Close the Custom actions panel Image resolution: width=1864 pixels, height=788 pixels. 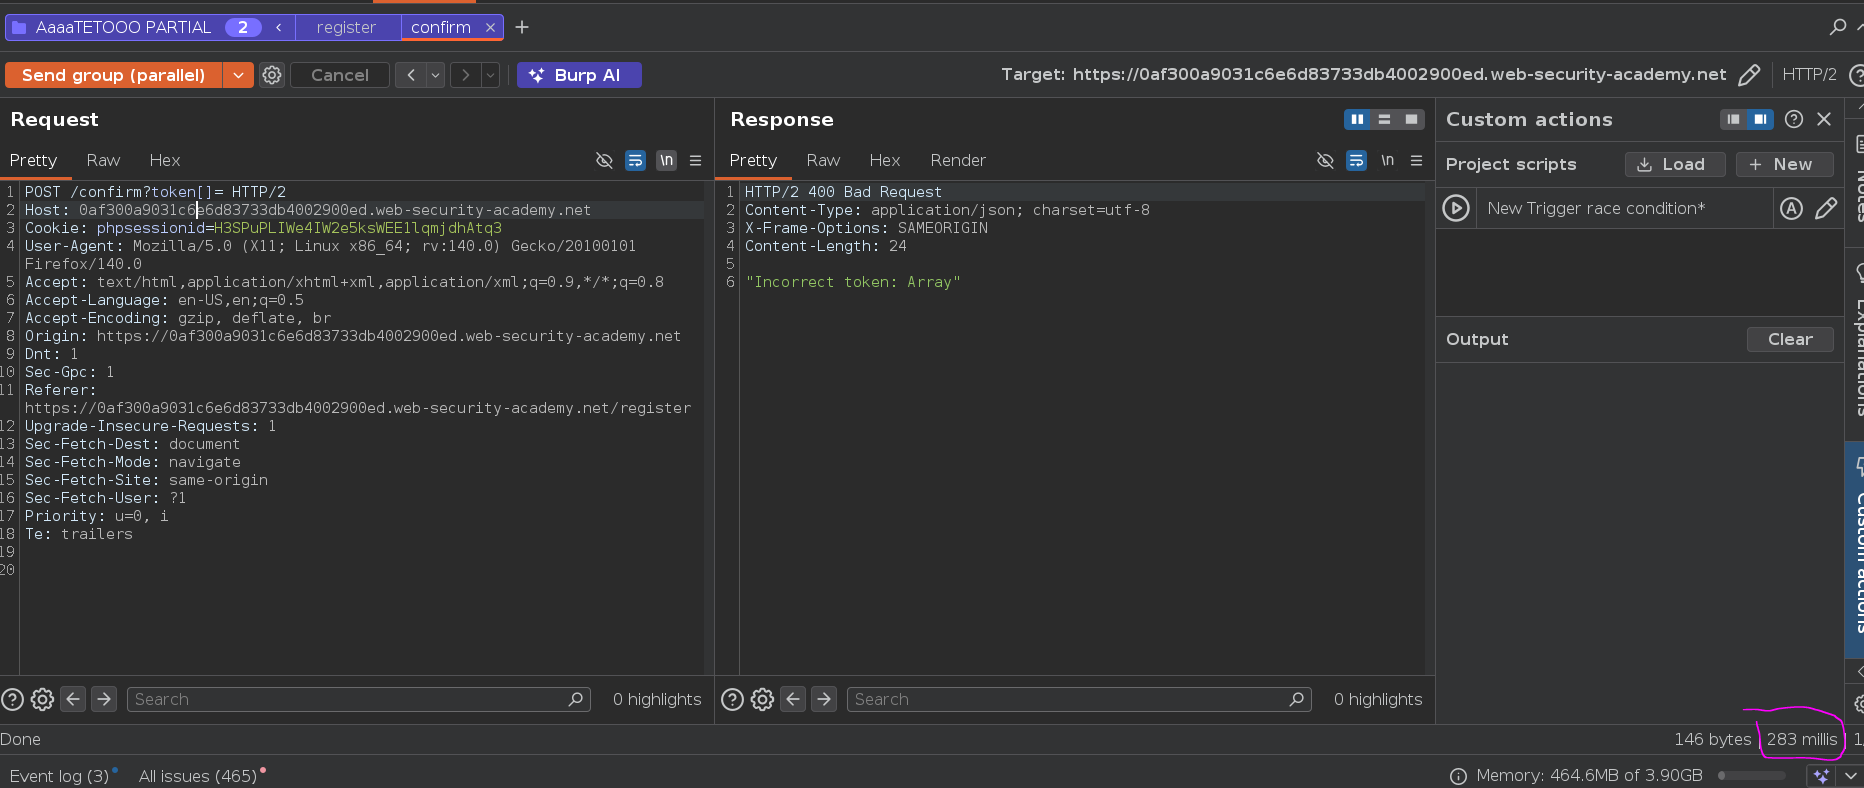point(1824,119)
